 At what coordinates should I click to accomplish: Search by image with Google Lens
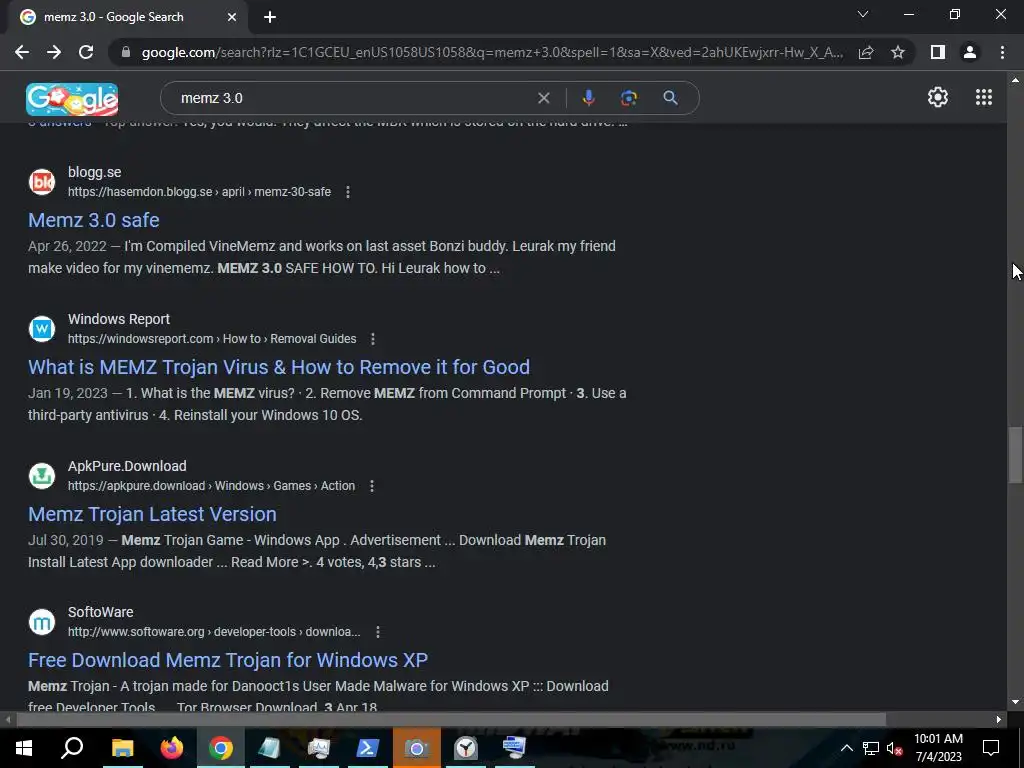[x=628, y=98]
